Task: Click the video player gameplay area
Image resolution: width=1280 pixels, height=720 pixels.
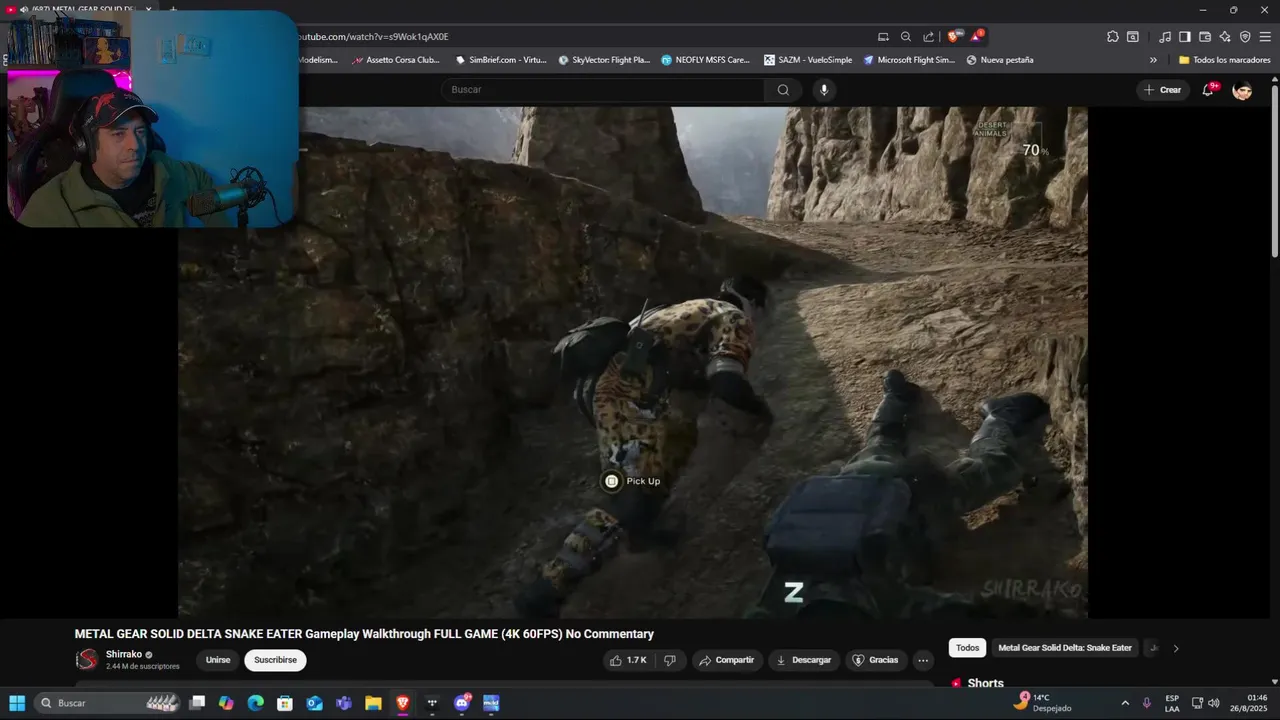Action: coord(633,362)
